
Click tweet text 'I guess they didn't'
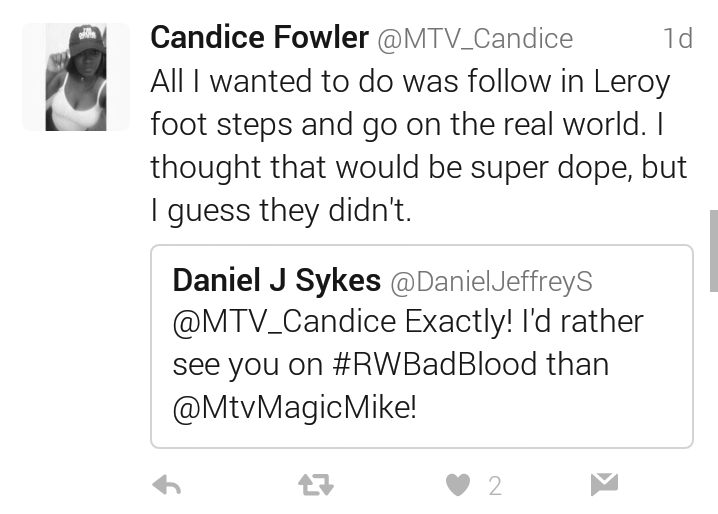tap(281, 211)
